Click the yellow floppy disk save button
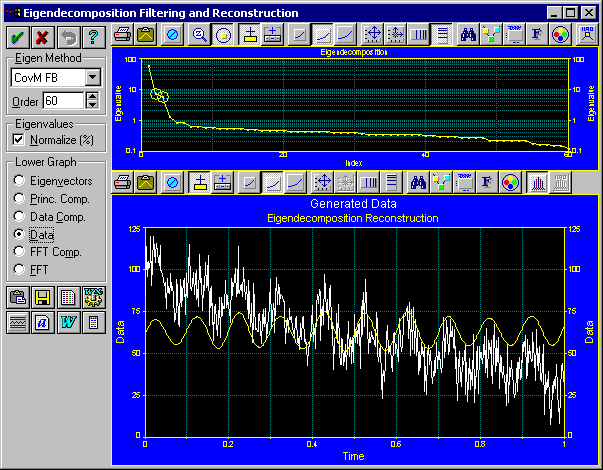603x470 pixels. click(43, 297)
